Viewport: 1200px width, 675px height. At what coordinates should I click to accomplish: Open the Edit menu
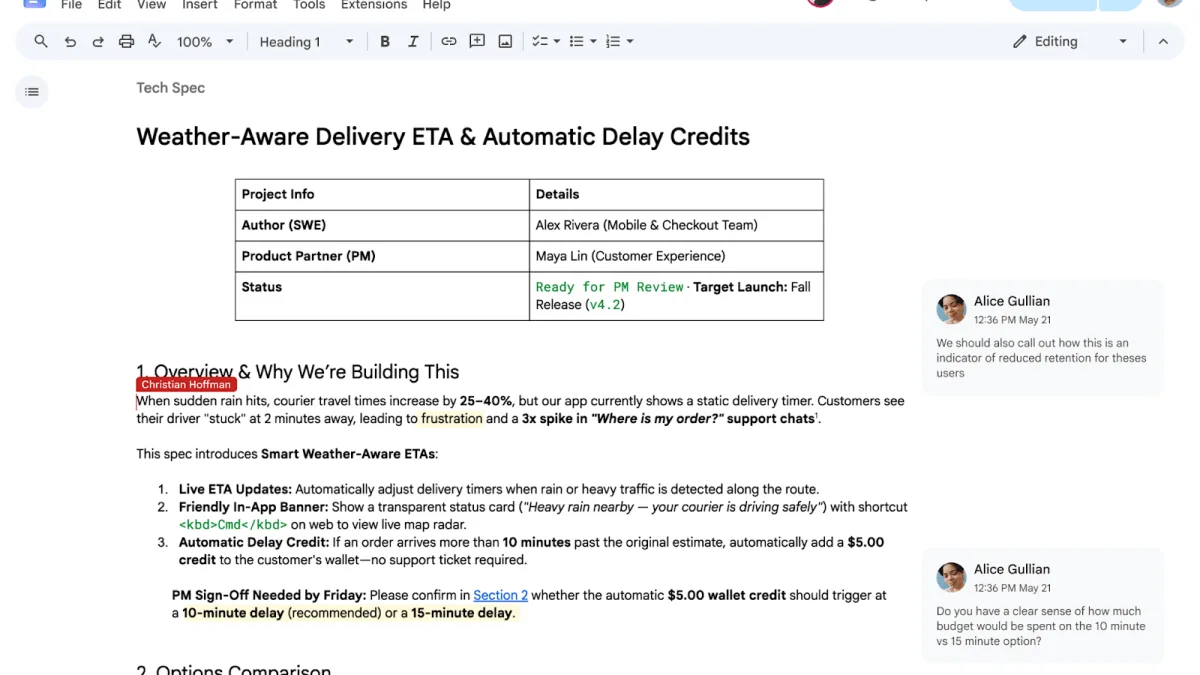point(110,5)
